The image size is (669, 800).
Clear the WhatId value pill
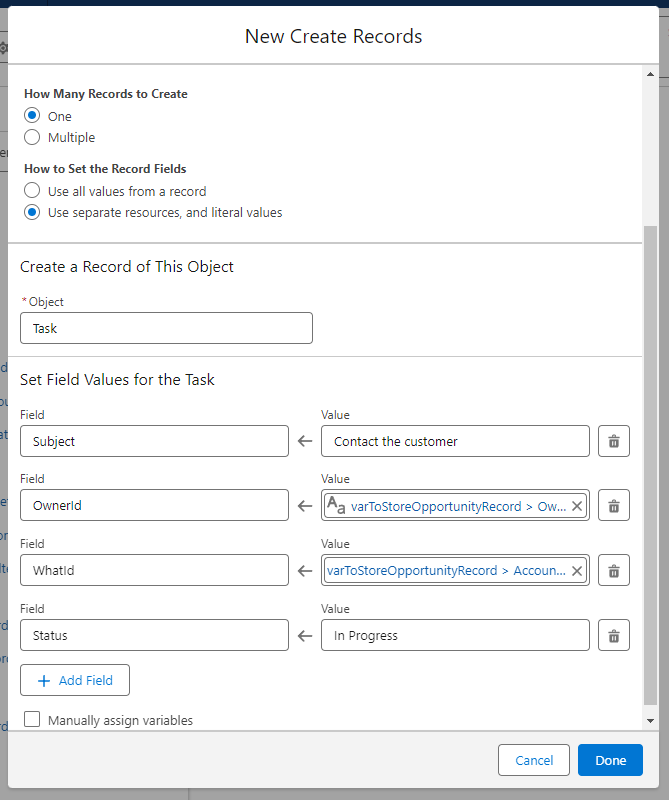pos(576,571)
